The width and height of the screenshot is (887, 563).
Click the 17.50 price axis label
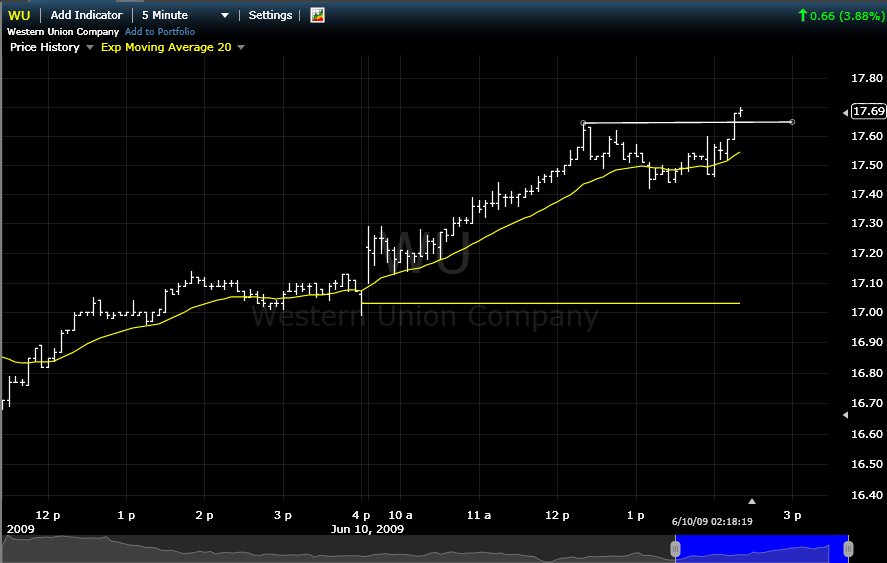click(867, 165)
